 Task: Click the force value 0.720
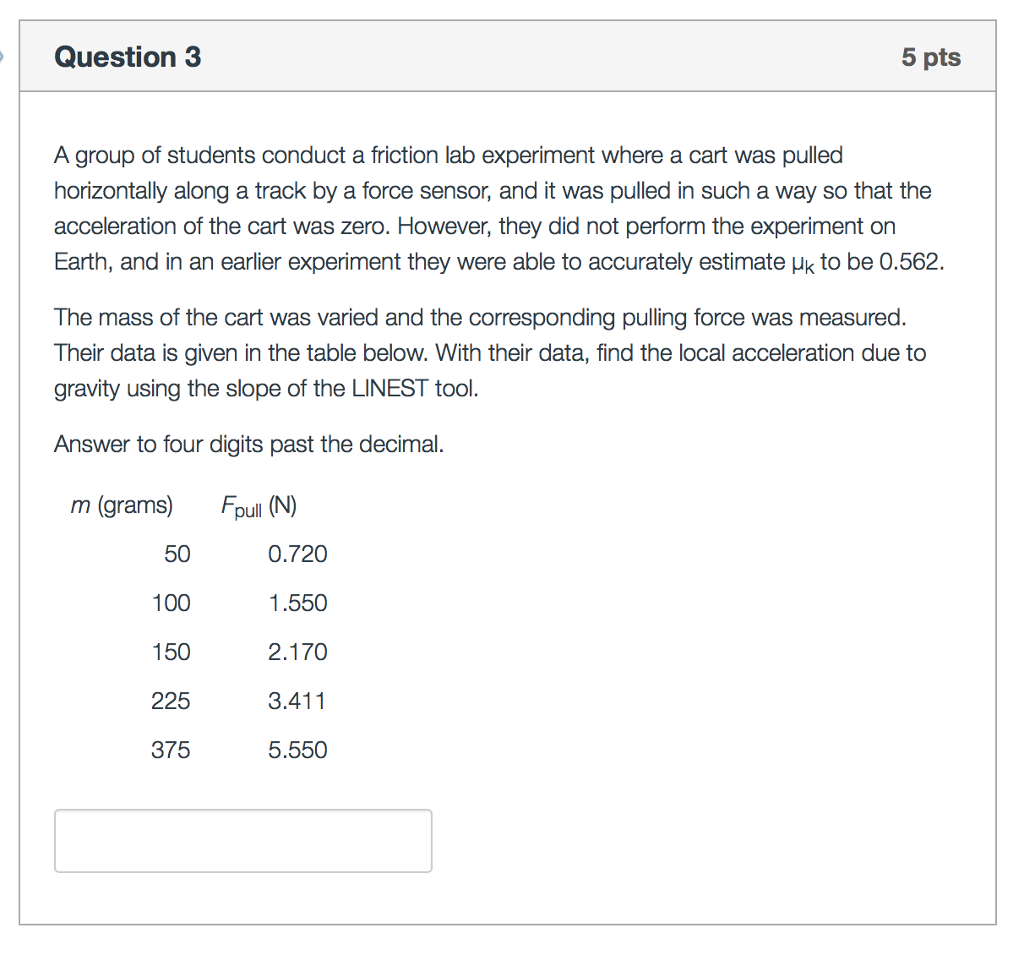(297, 554)
